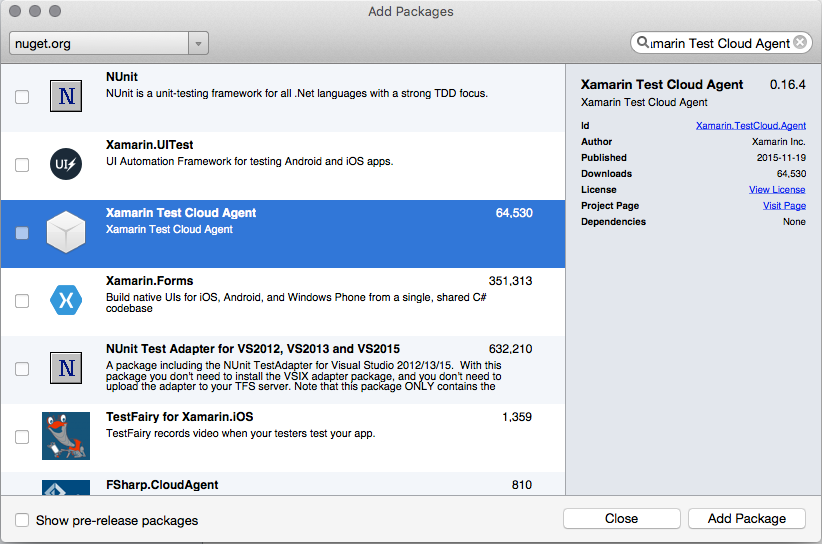The image size is (822, 544).
Task: Enable Show pre-release packages
Action: [22, 520]
